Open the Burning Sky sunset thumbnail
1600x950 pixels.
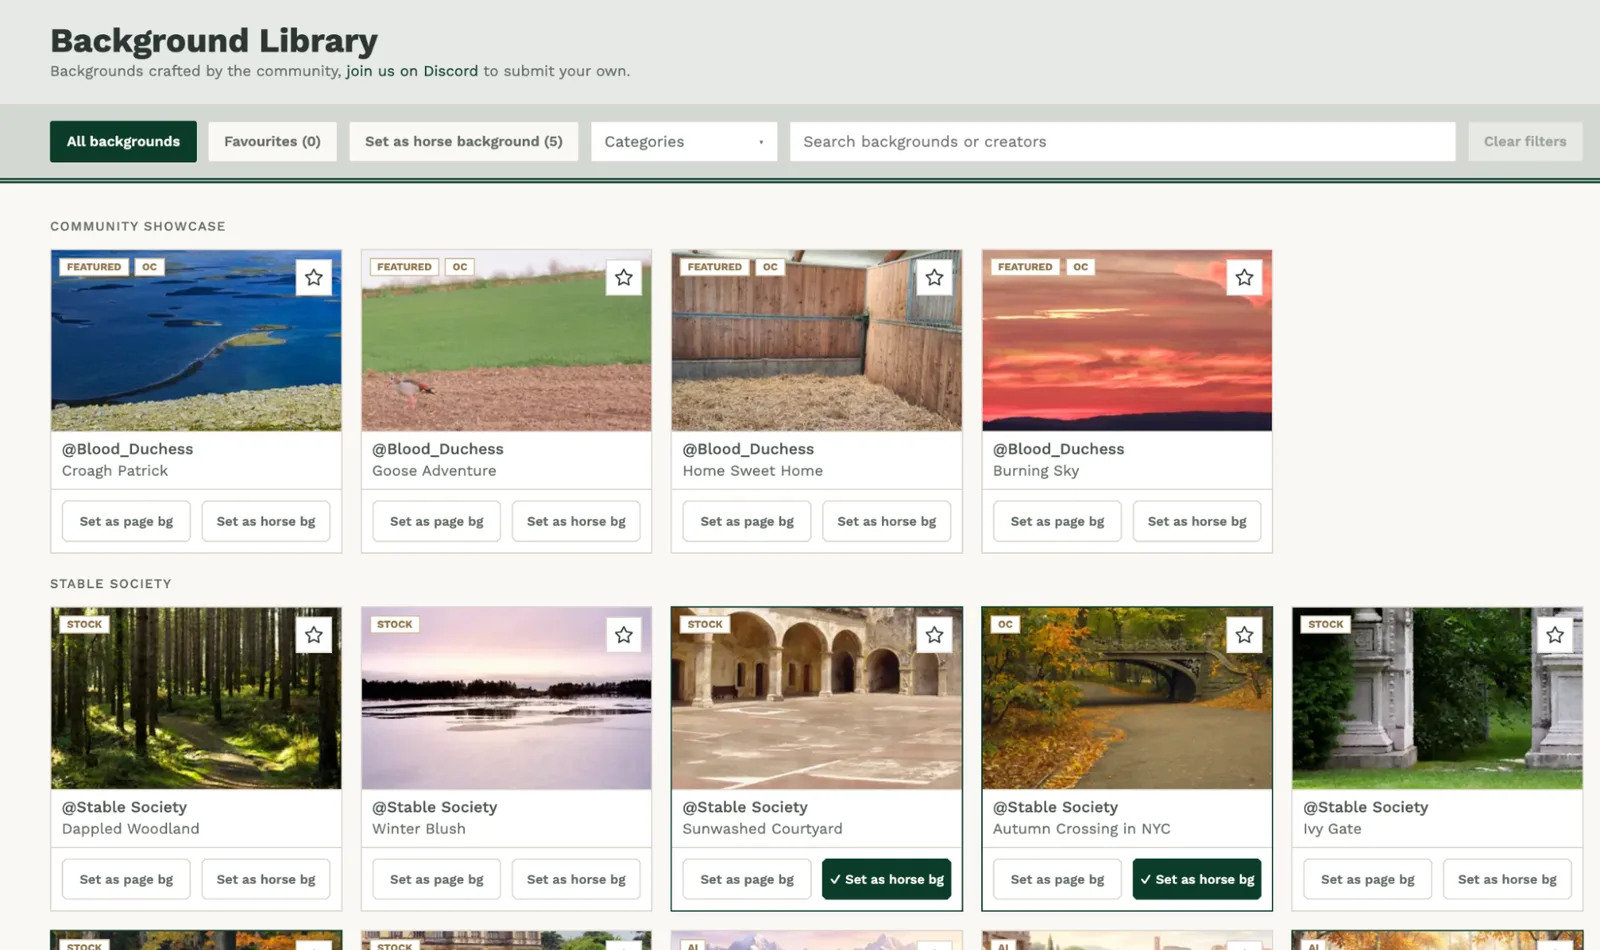pos(1127,341)
